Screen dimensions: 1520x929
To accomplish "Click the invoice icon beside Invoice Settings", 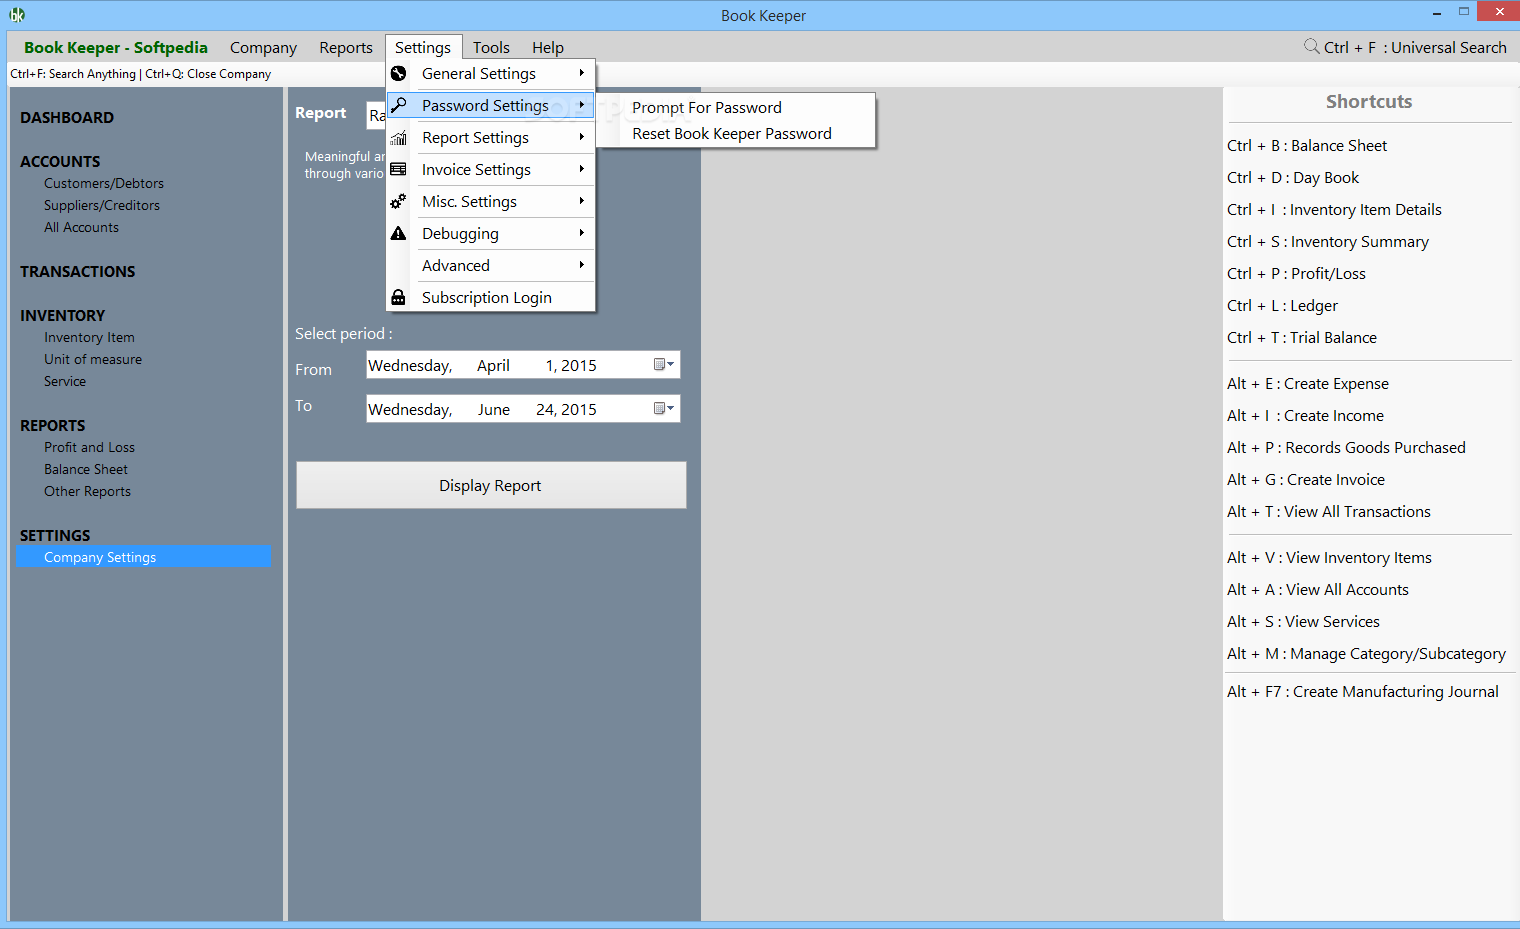I will coord(398,169).
